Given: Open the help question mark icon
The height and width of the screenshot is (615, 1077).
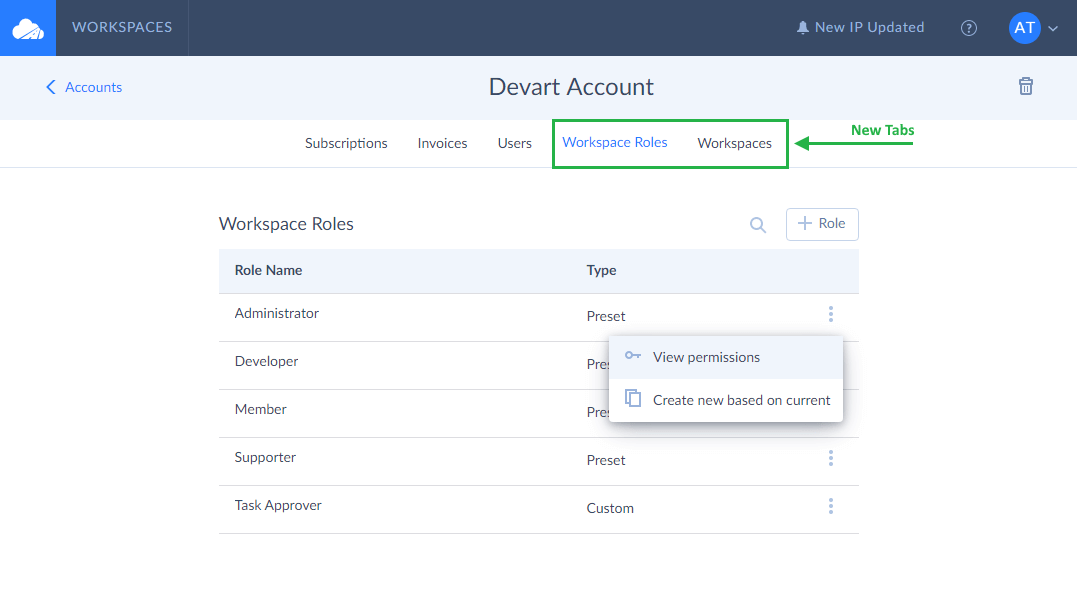Looking at the screenshot, I should (968, 28).
